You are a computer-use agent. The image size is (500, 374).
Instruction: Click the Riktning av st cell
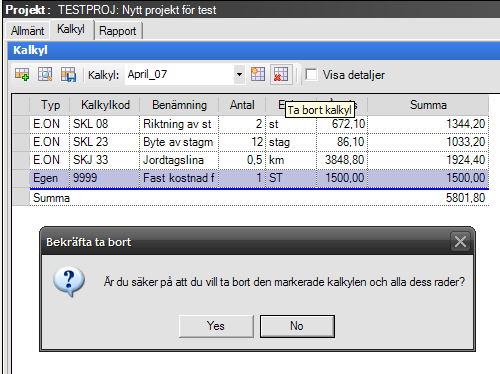[x=179, y=124]
